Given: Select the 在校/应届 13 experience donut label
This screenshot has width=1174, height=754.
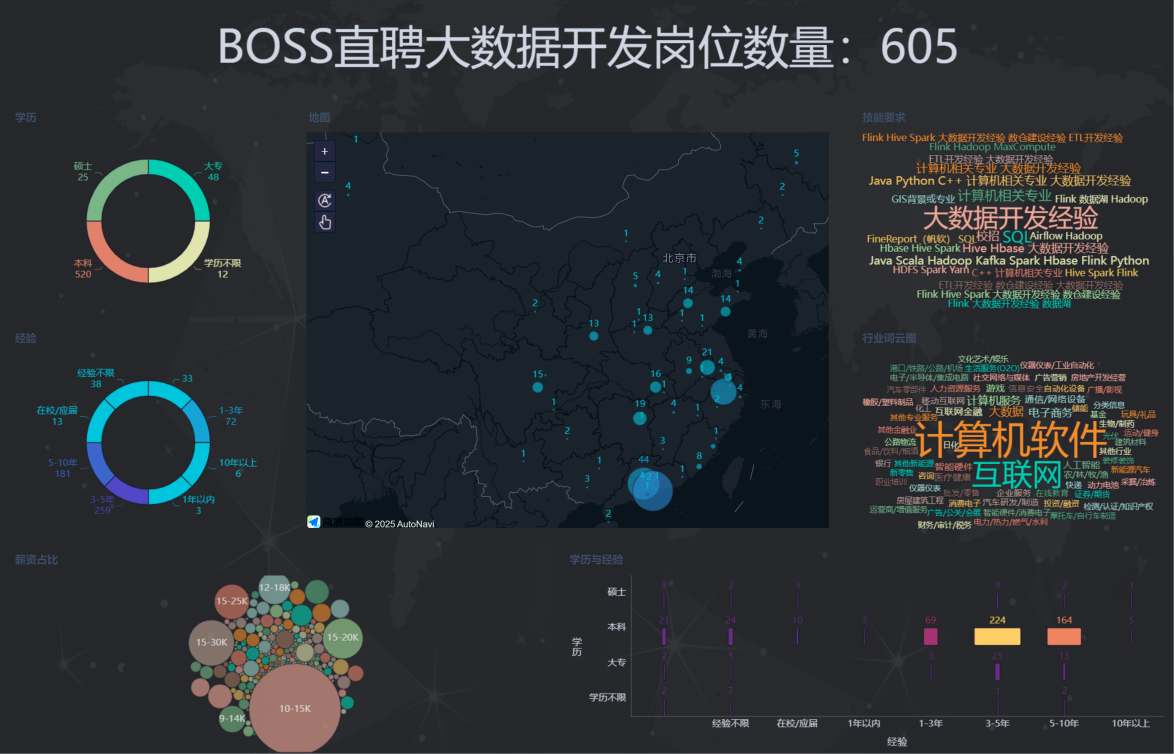Looking at the screenshot, I should point(57,416).
